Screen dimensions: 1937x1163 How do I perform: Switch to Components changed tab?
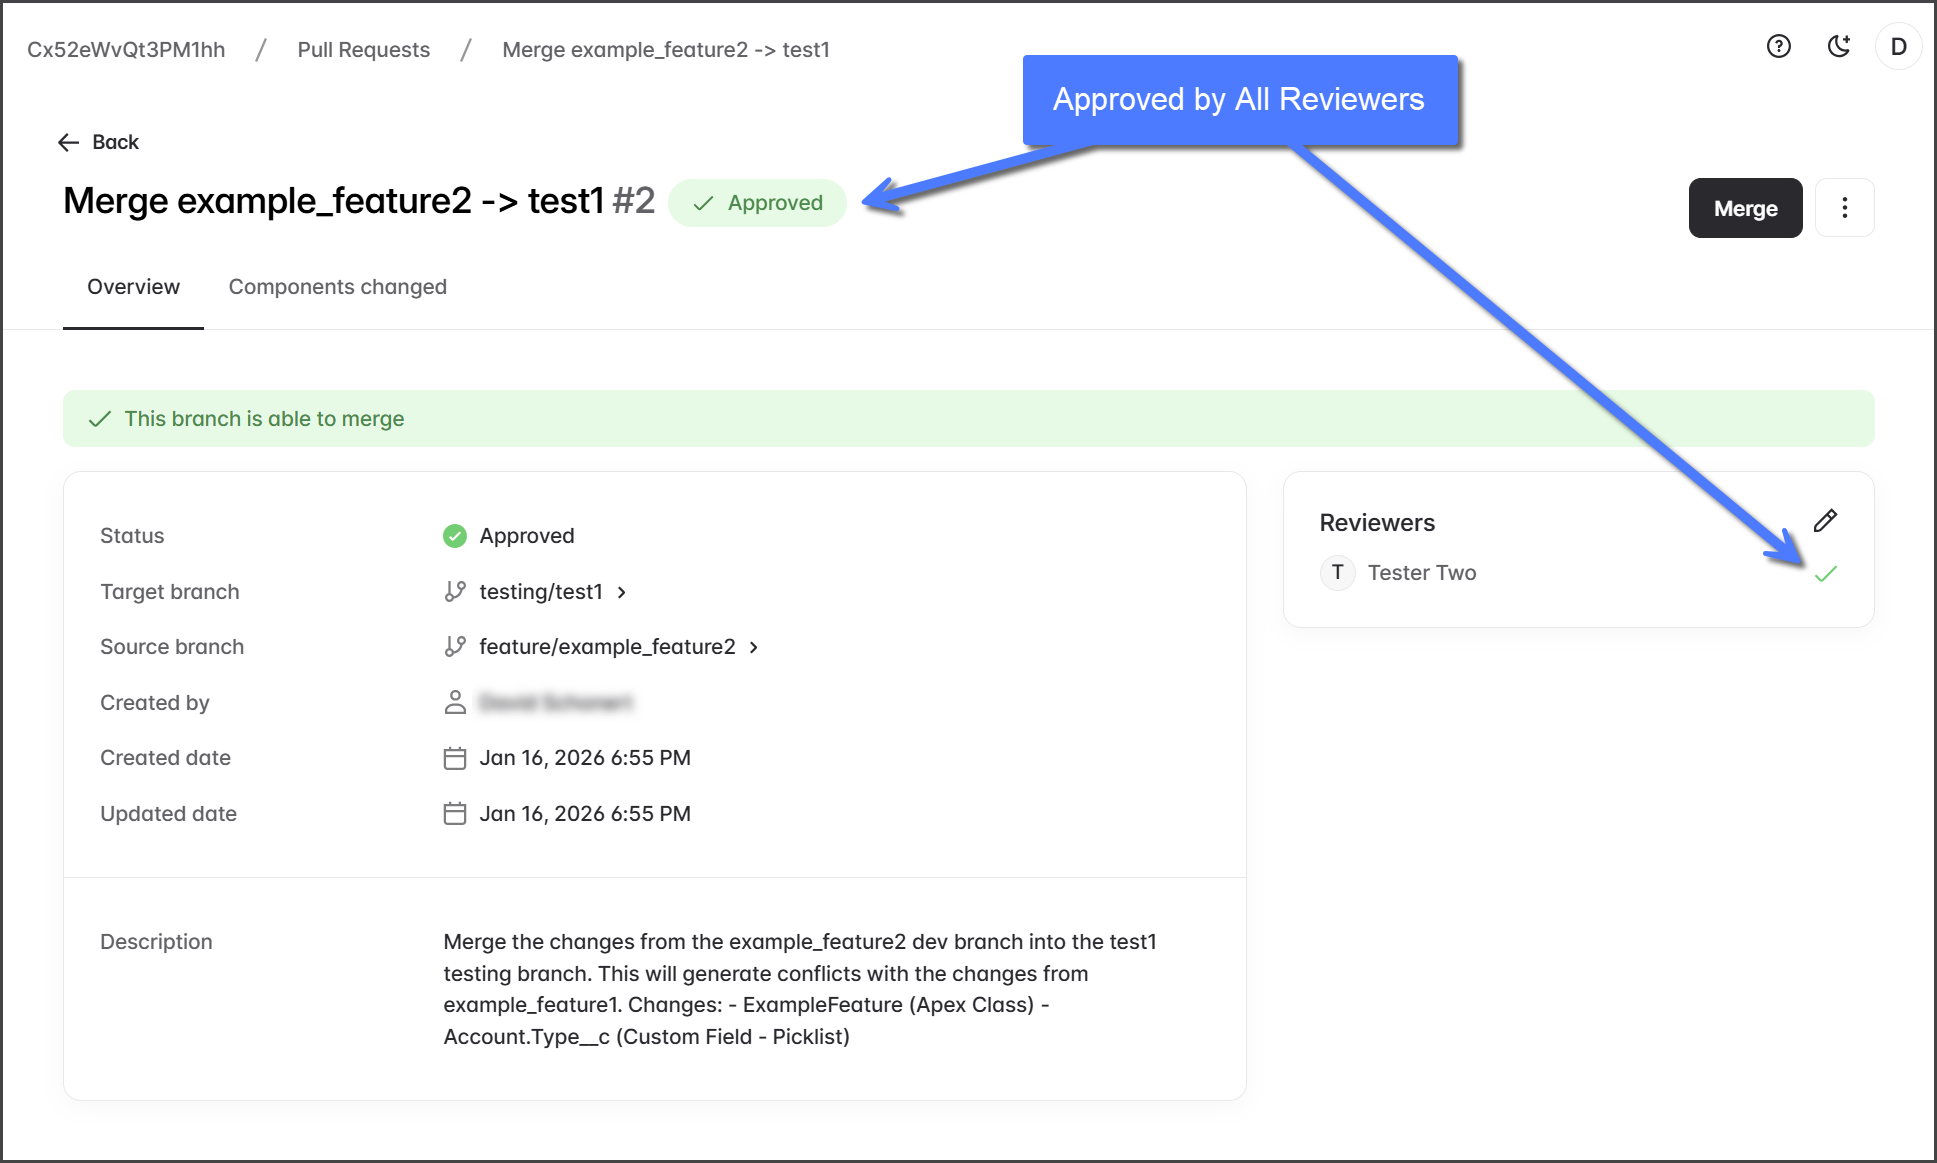pyautogui.click(x=337, y=287)
